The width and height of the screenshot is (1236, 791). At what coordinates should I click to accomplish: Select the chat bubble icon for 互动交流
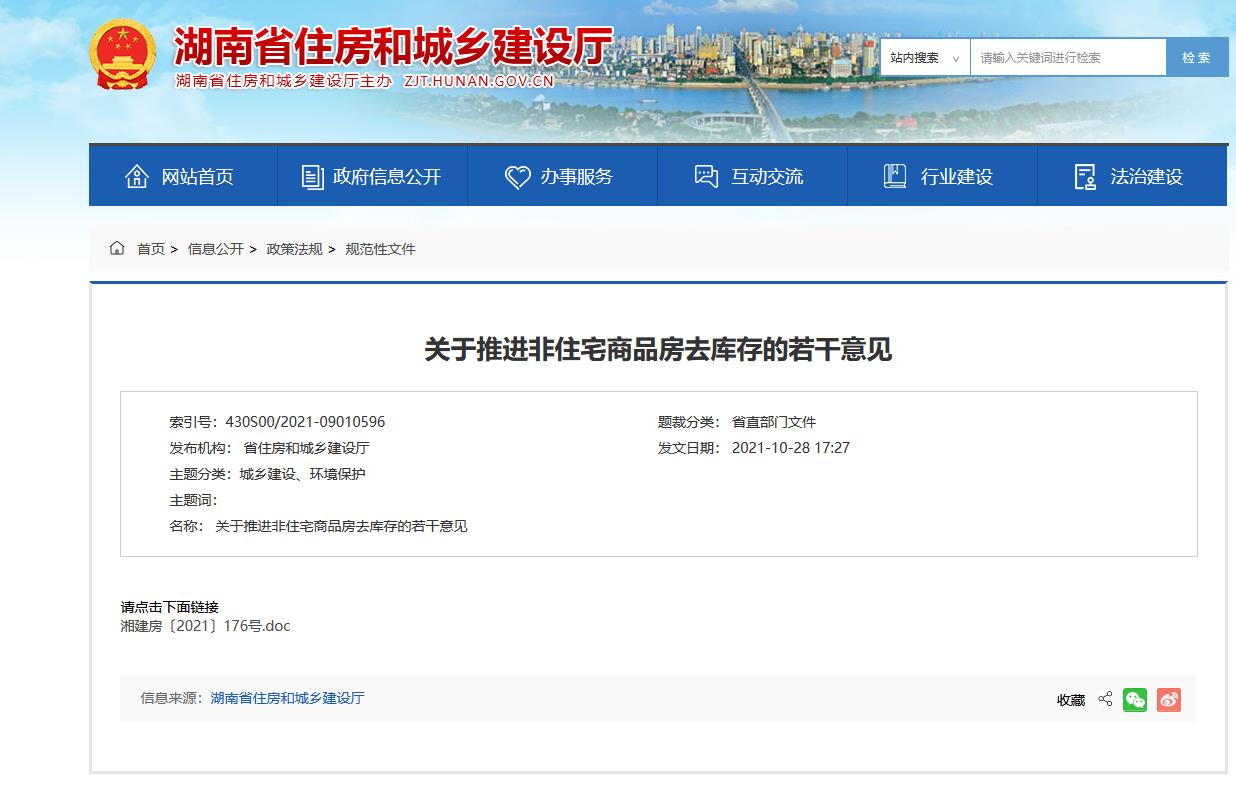click(704, 176)
